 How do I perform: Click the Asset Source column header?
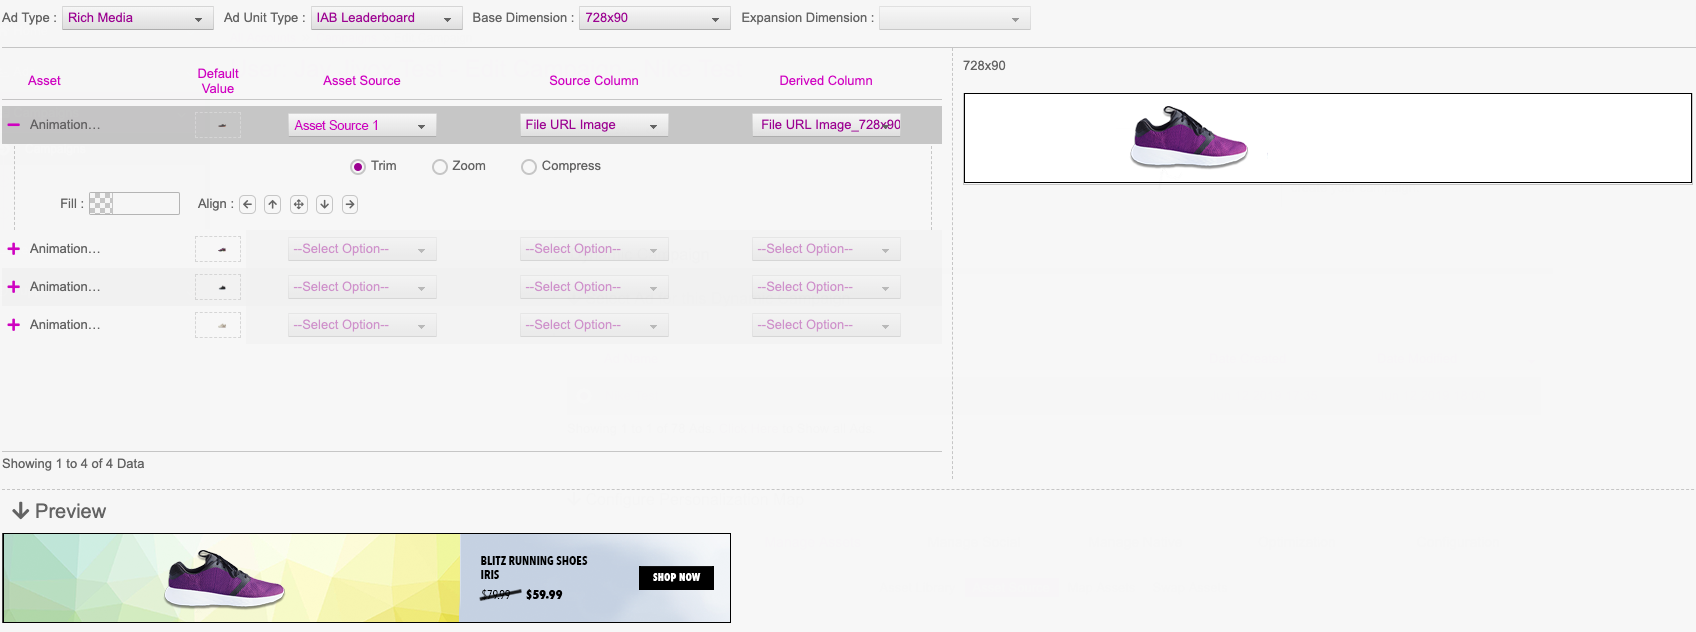361,81
